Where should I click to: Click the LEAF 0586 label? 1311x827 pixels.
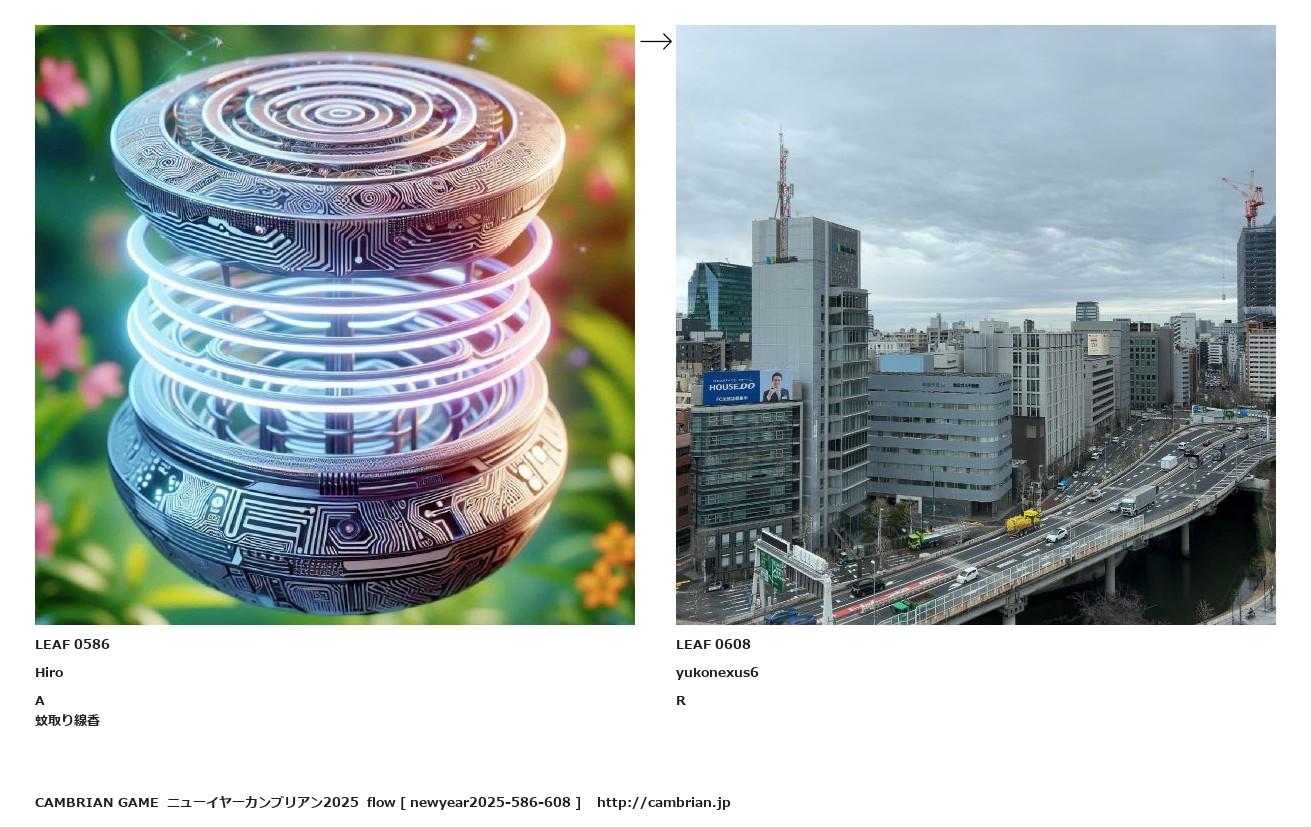(72, 644)
